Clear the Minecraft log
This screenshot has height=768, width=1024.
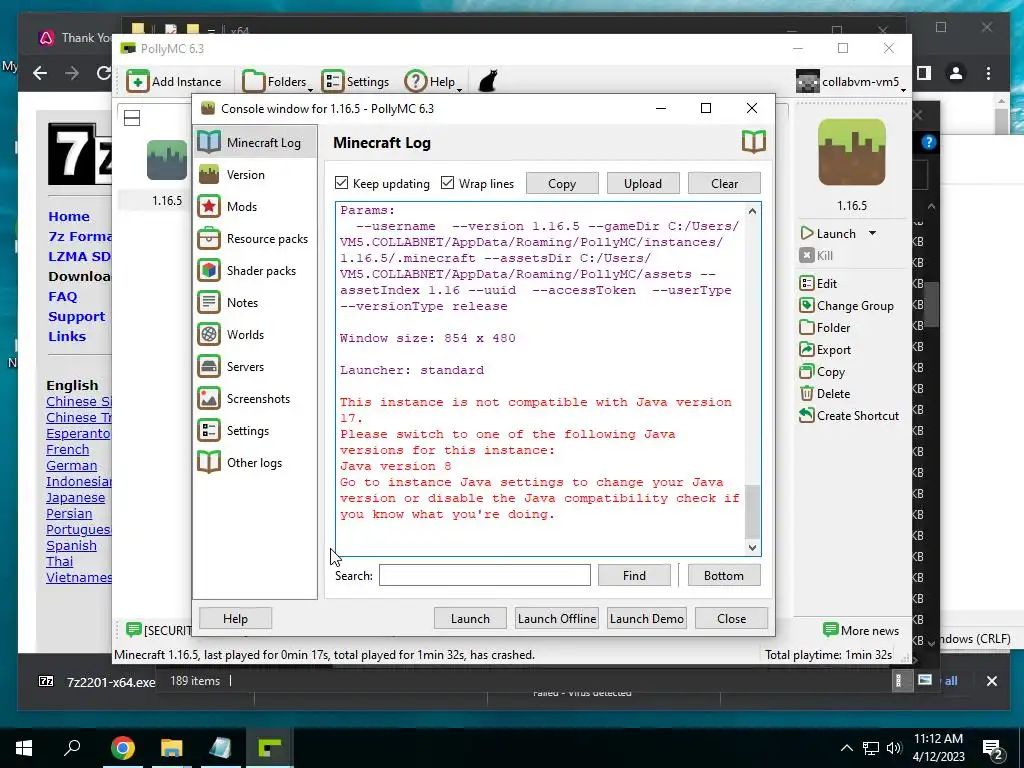[x=724, y=184]
